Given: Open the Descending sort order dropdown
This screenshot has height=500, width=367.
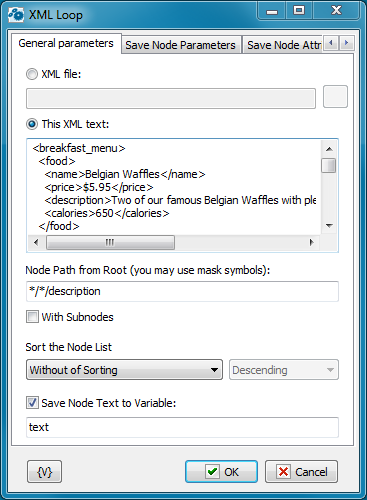Looking at the screenshot, I should (x=284, y=370).
